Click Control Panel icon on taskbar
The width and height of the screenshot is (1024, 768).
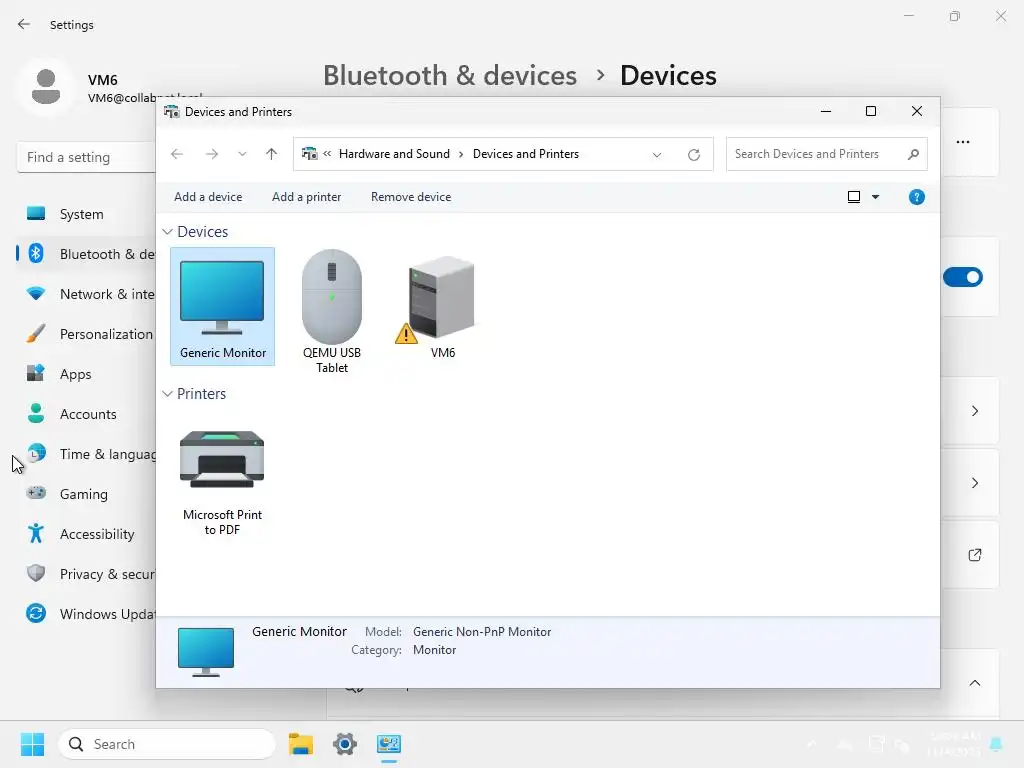[x=389, y=744]
